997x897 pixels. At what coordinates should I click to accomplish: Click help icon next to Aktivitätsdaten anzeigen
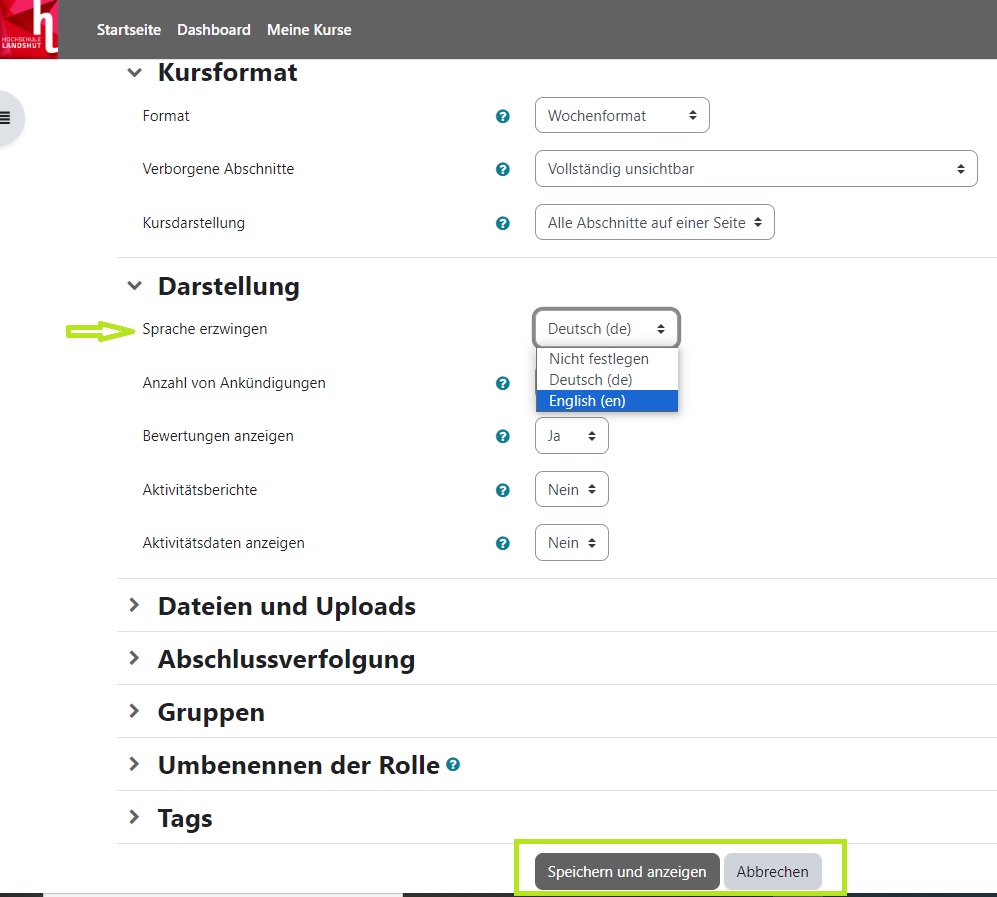[503, 543]
